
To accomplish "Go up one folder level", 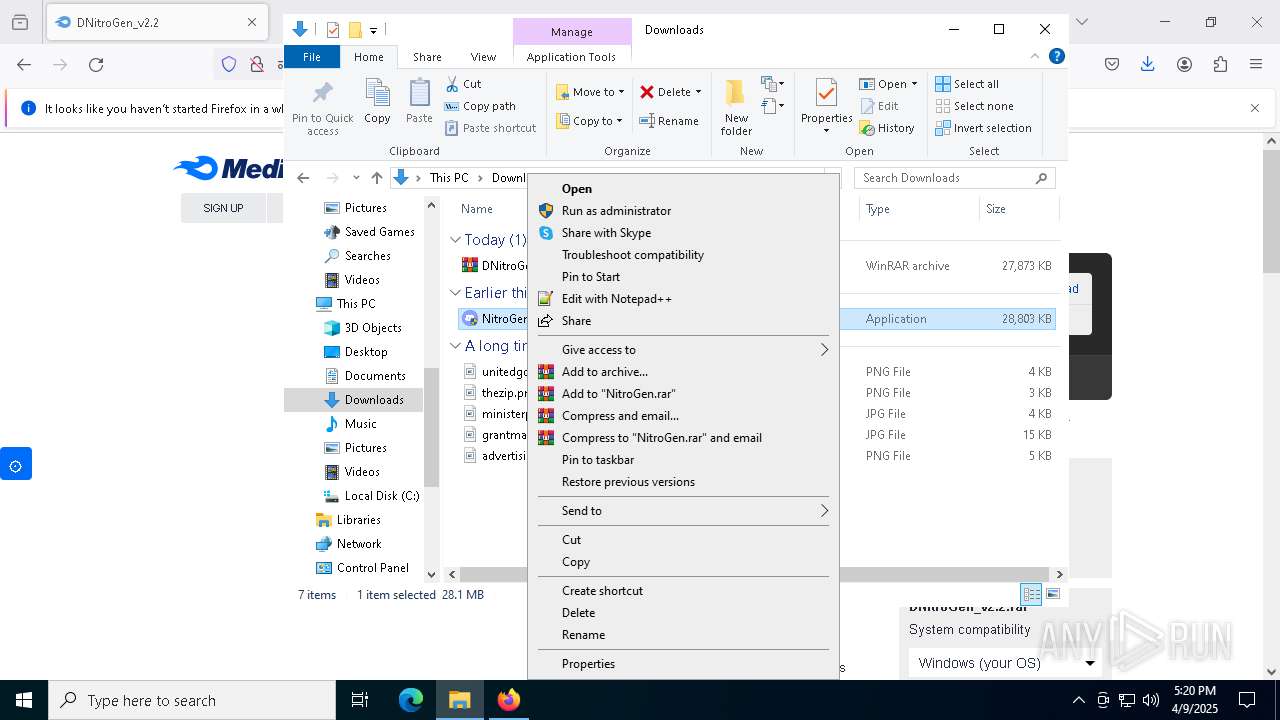I will [x=376, y=178].
